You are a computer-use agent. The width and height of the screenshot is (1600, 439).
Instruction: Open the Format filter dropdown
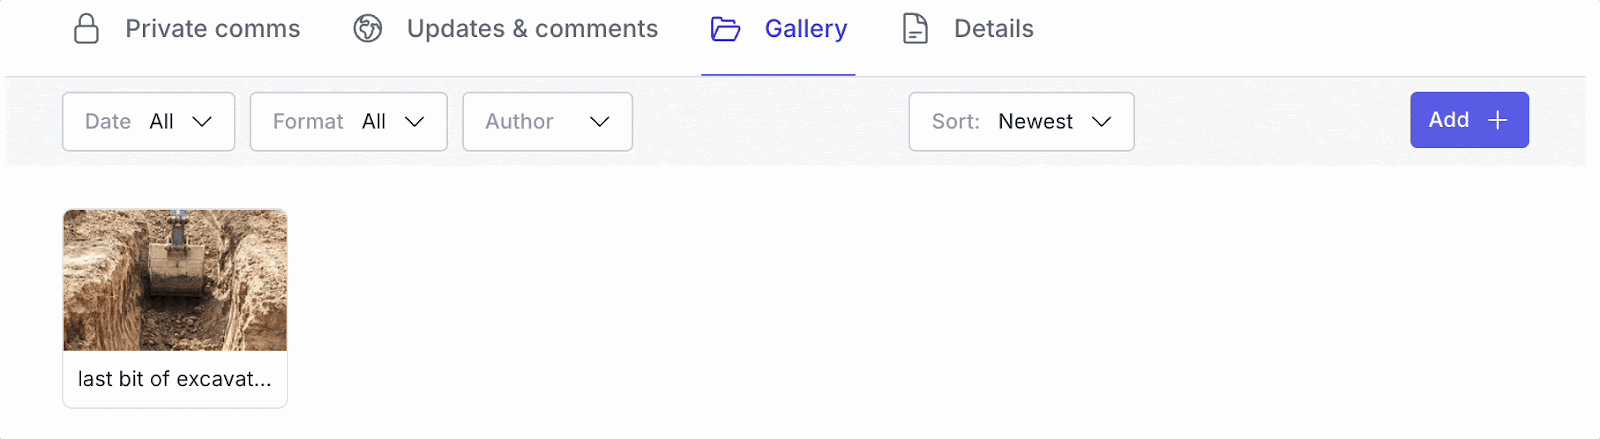(x=349, y=122)
